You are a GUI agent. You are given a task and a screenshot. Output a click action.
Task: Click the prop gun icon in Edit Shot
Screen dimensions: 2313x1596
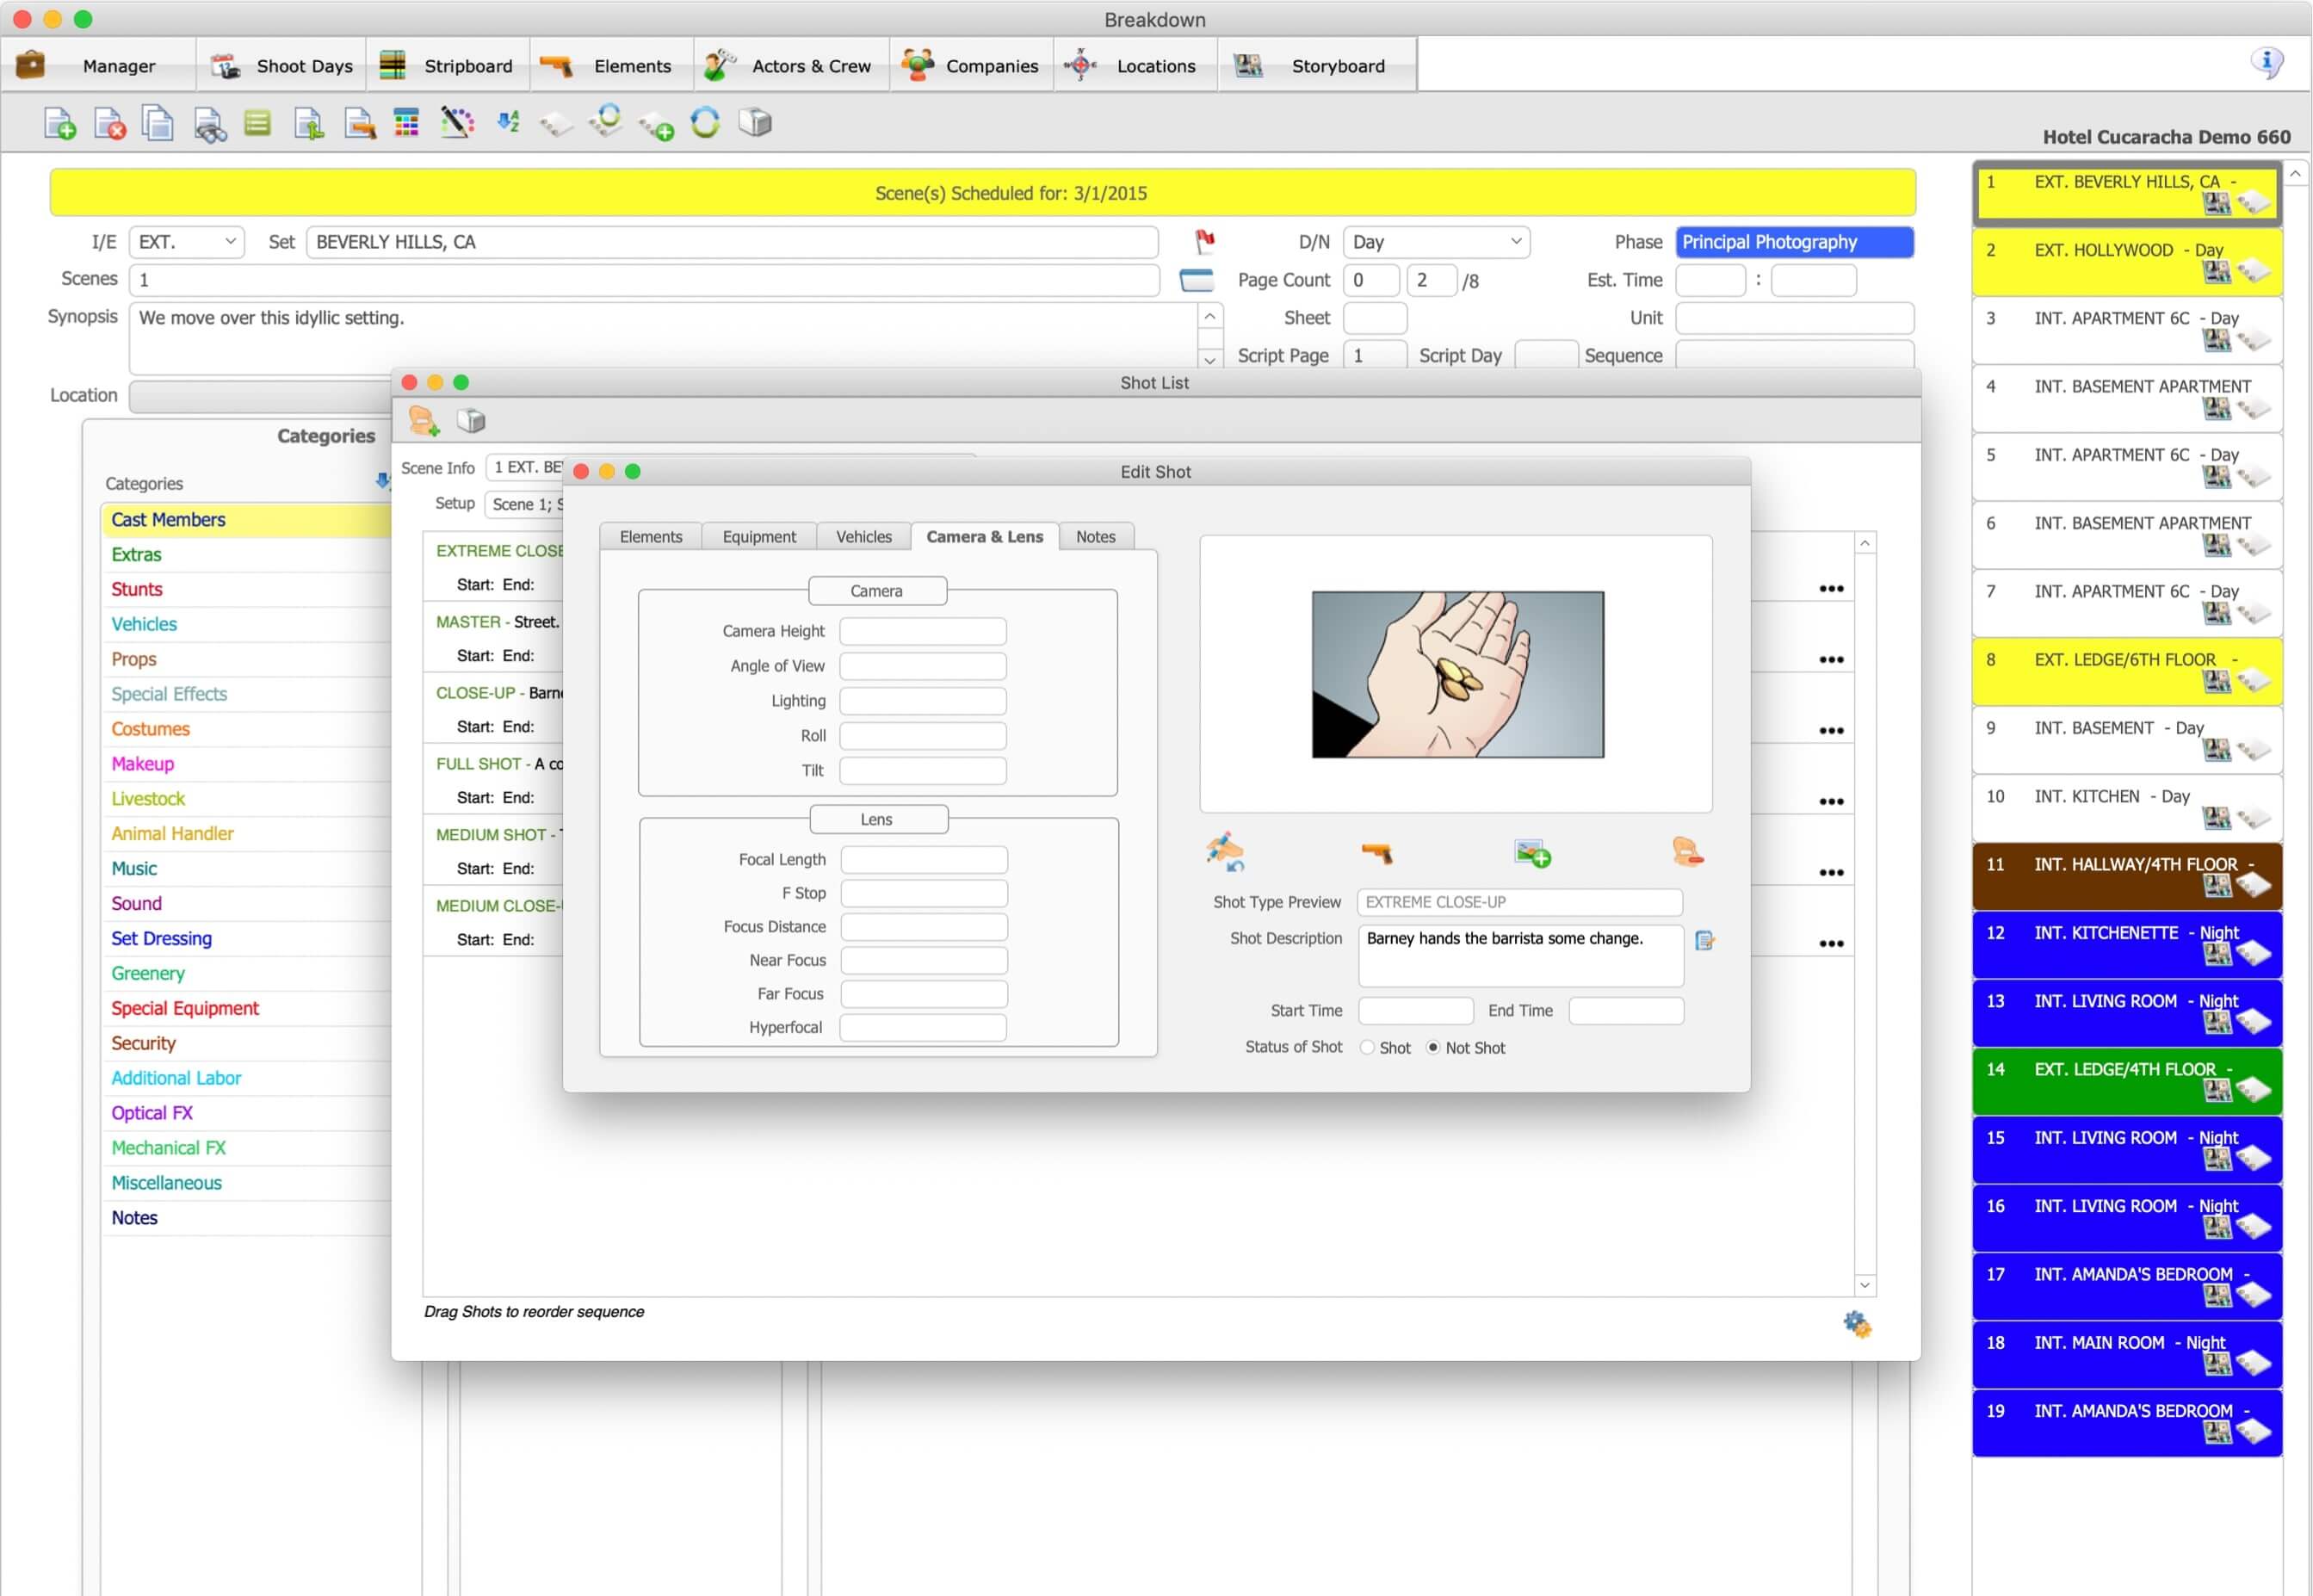[x=1379, y=853]
